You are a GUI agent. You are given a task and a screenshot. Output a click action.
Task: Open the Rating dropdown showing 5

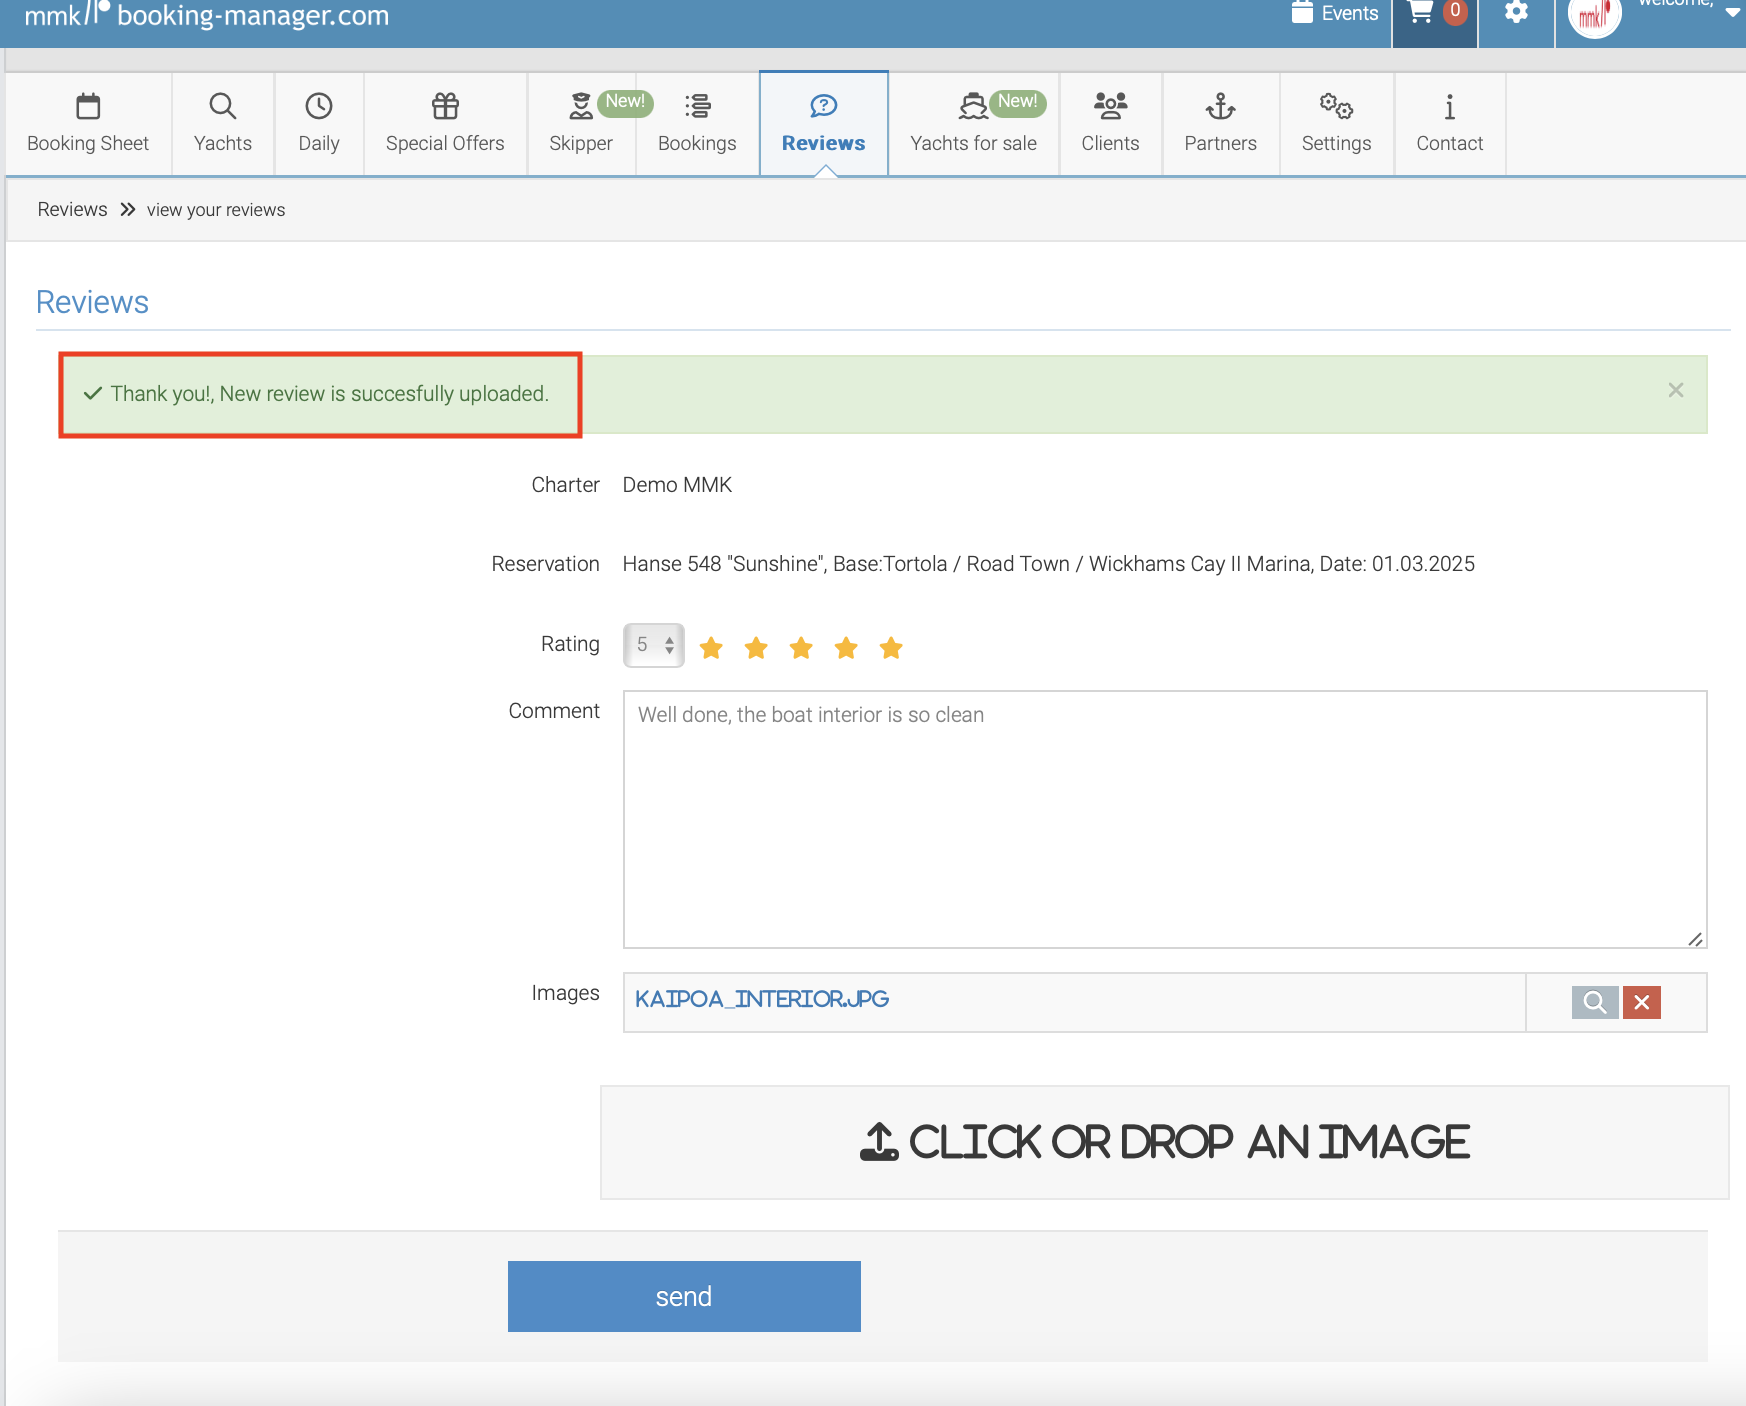point(654,645)
